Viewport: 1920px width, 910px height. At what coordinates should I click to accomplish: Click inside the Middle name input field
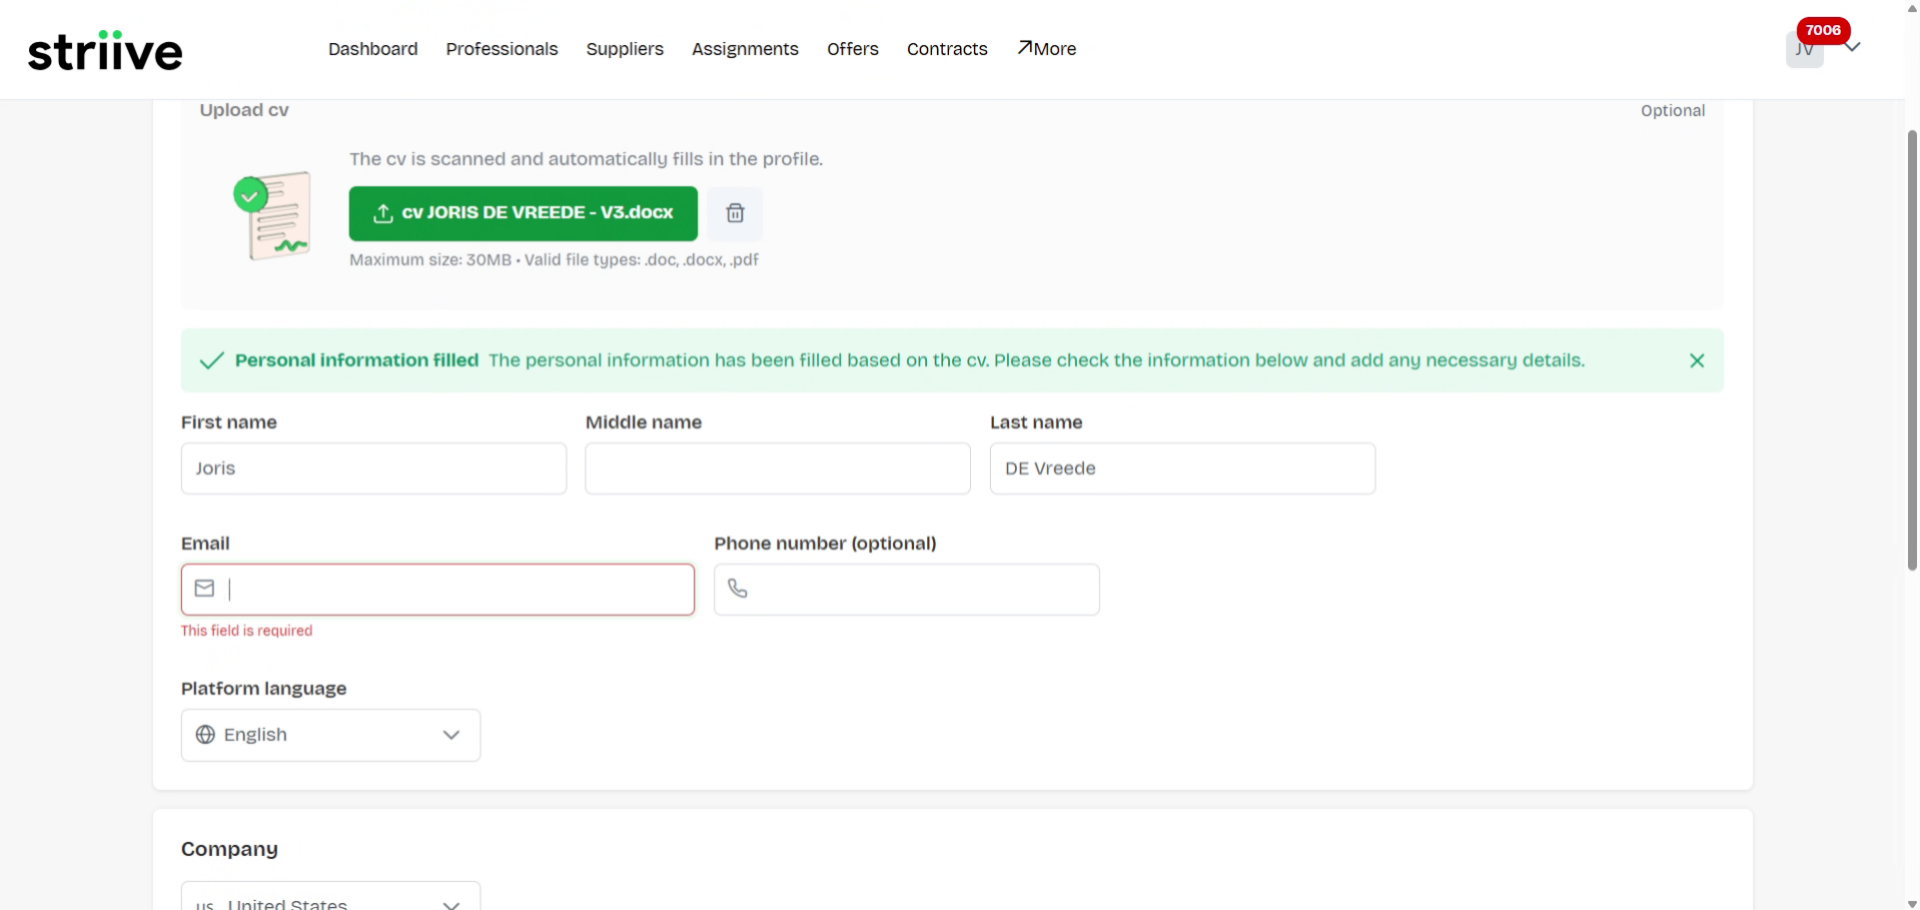pyautogui.click(x=777, y=468)
